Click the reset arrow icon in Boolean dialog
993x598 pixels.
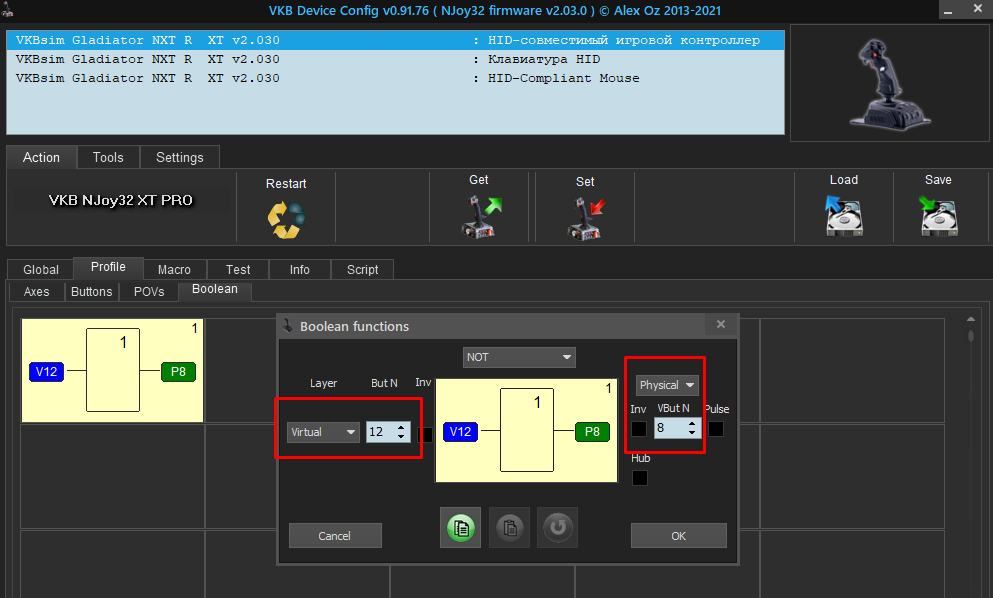[x=557, y=527]
